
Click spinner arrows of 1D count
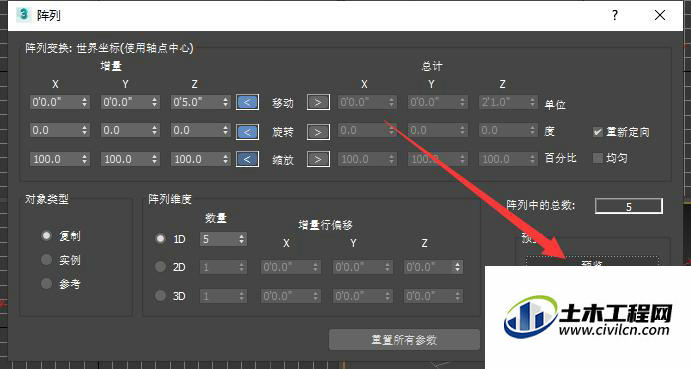pos(241,239)
